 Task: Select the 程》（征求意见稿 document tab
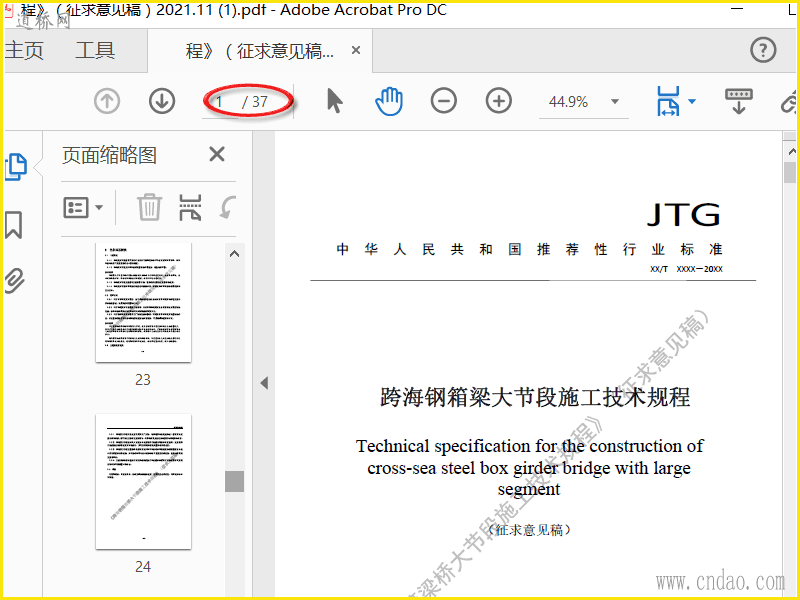coord(260,51)
